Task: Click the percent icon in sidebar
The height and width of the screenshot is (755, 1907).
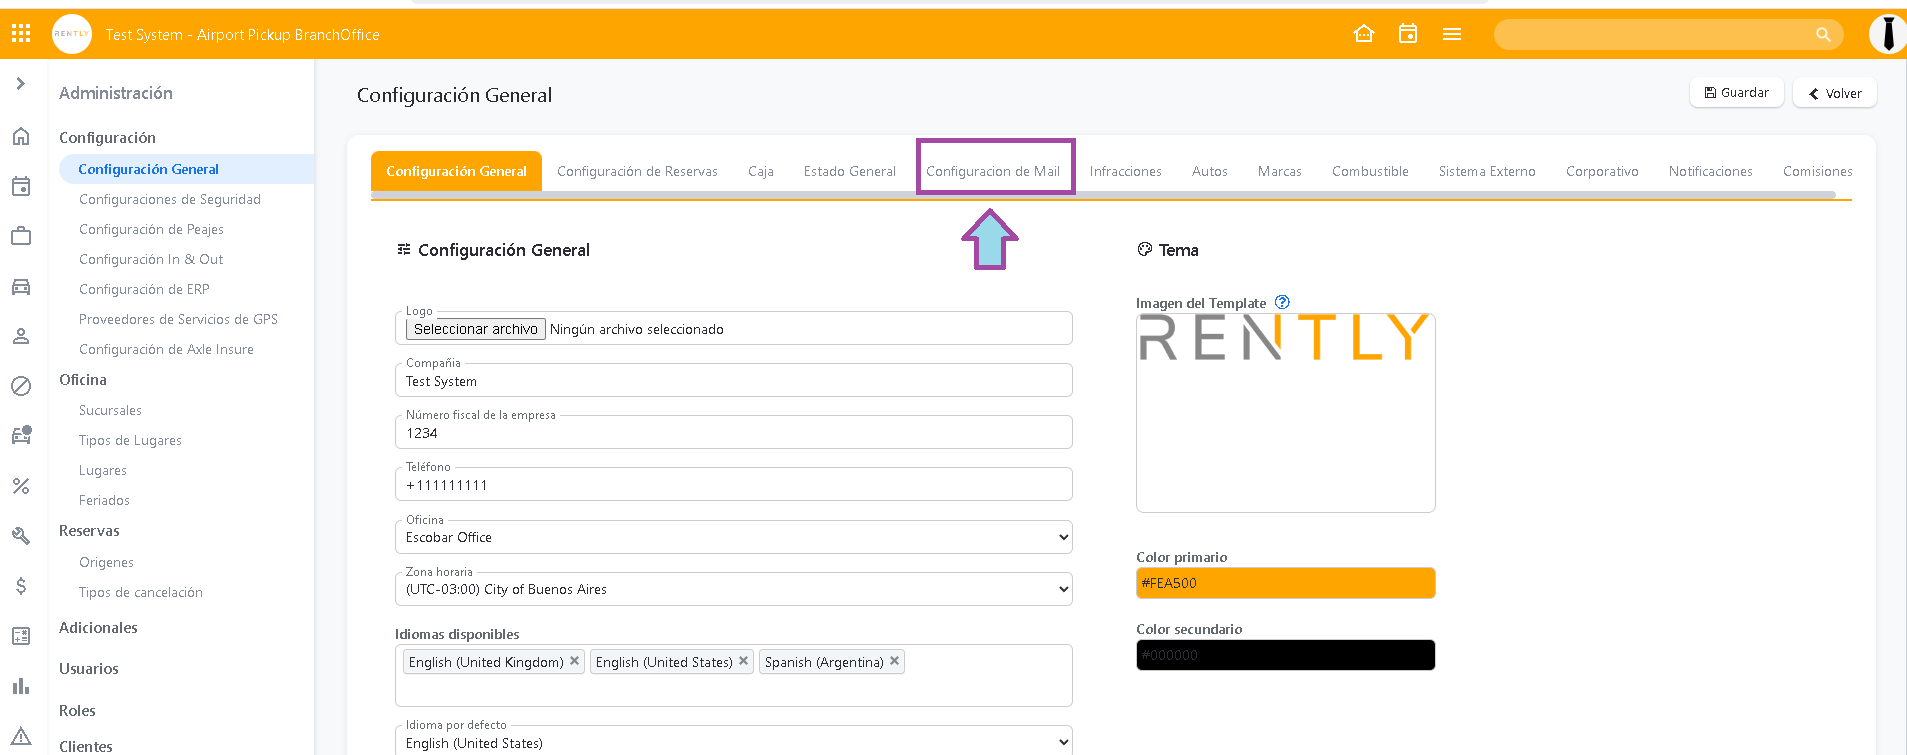Action: [21, 486]
